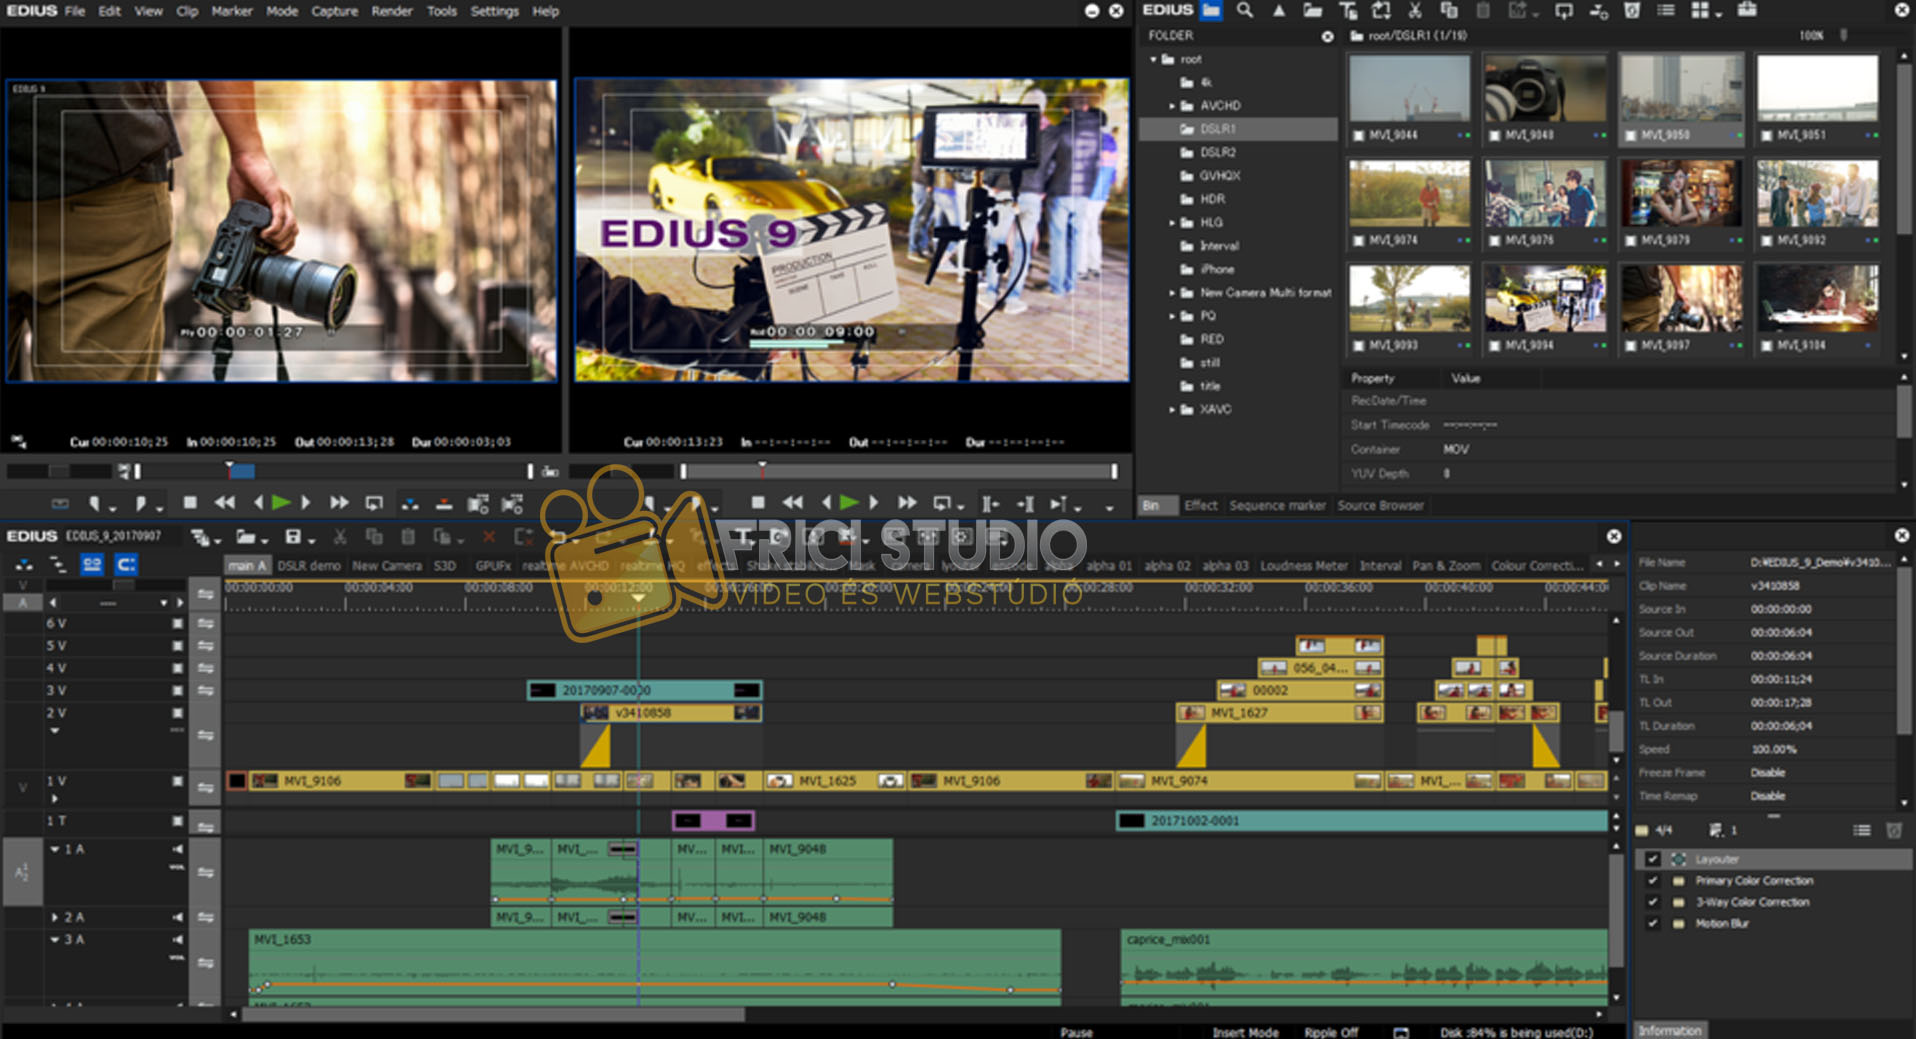
Task: Disable the Motion Blur effect checkbox
Action: point(1652,923)
